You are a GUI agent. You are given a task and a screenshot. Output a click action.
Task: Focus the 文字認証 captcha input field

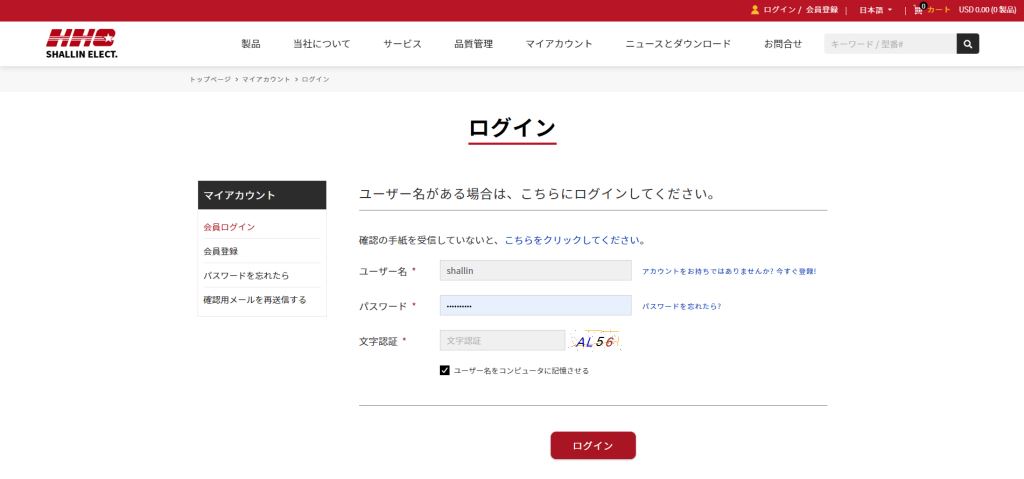(x=502, y=340)
